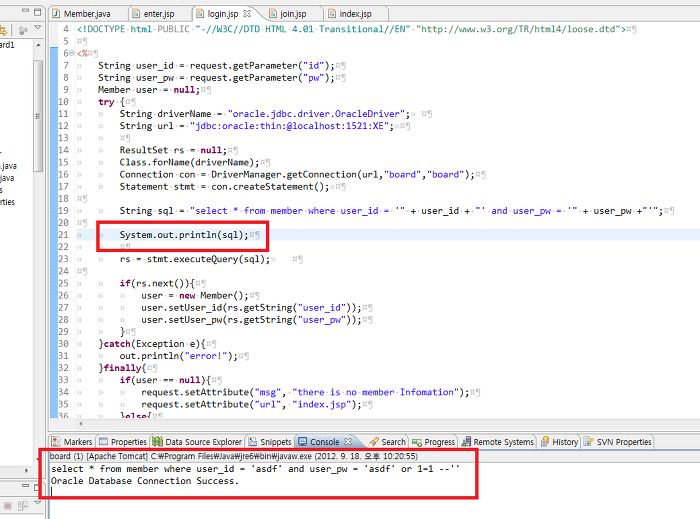Image resolution: width=700 pixels, height=519 pixels.
Task: Minimize the left explorer panel
Action: click(25, 11)
